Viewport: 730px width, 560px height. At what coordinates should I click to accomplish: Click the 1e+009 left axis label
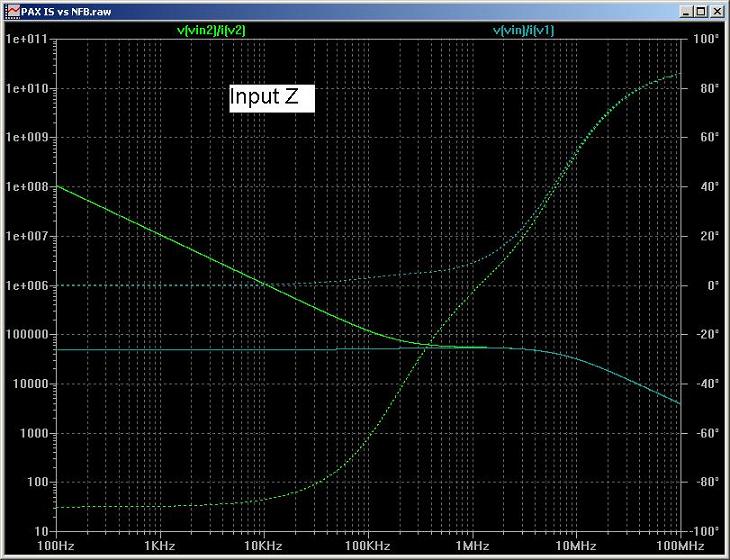click(27, 137)
